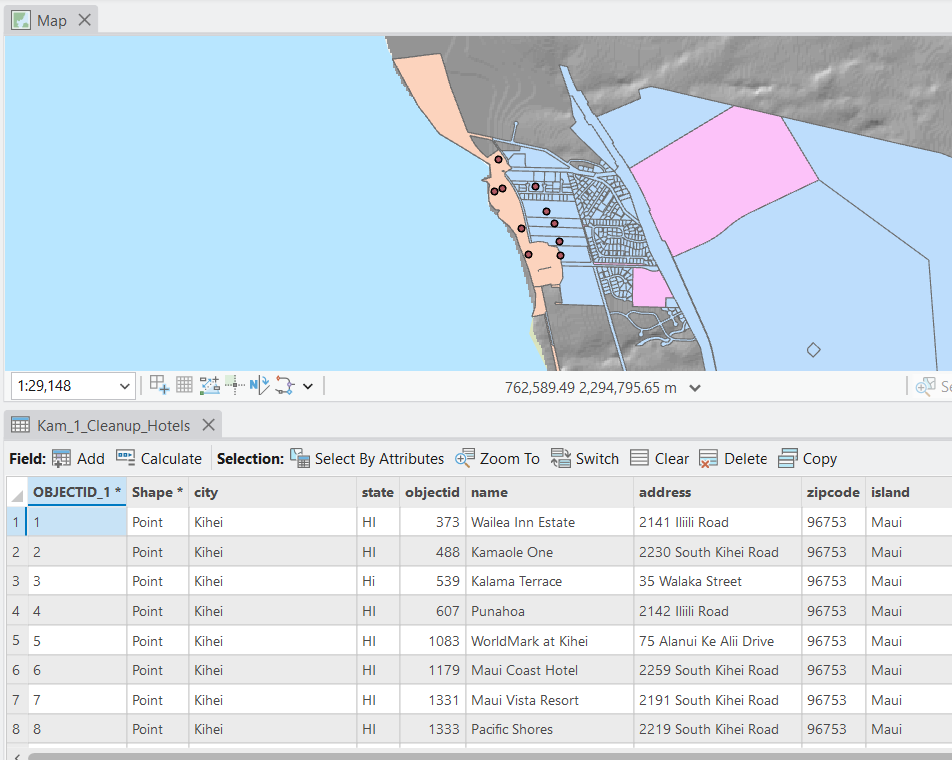Click Copy selection button

pos(808,459)
